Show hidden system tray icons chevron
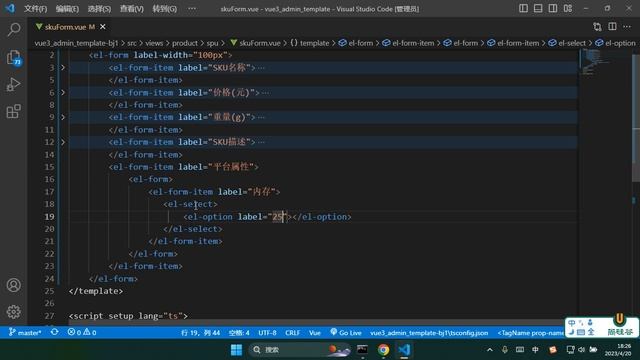The width and height of the screenshot is (640, 360). coord(490,350)
